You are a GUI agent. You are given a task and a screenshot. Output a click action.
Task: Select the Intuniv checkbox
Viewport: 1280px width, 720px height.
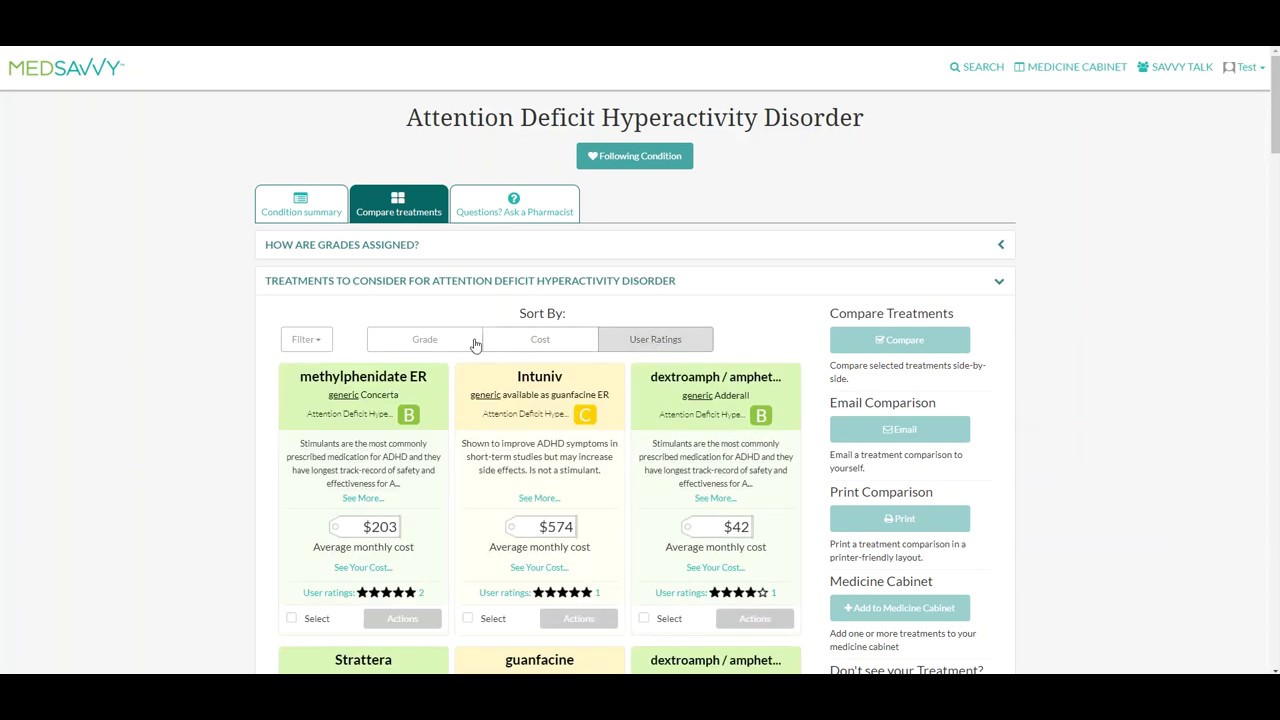pos(468,618)
